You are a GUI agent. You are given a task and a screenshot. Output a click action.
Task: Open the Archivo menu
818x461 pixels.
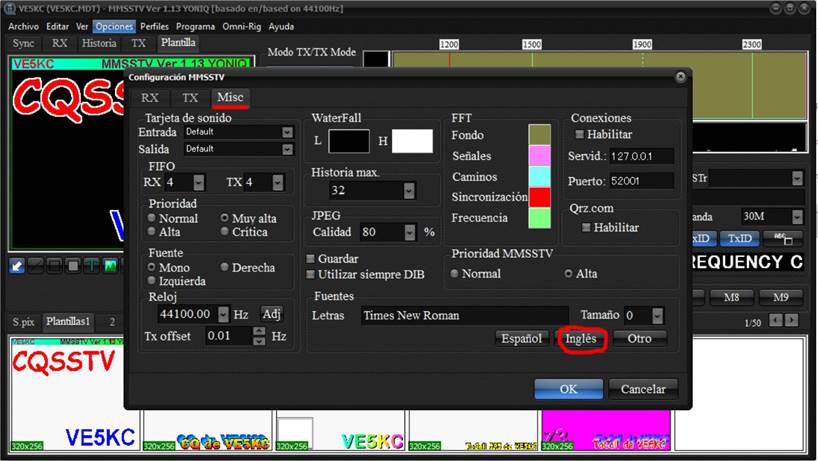[x=23, y=26]
